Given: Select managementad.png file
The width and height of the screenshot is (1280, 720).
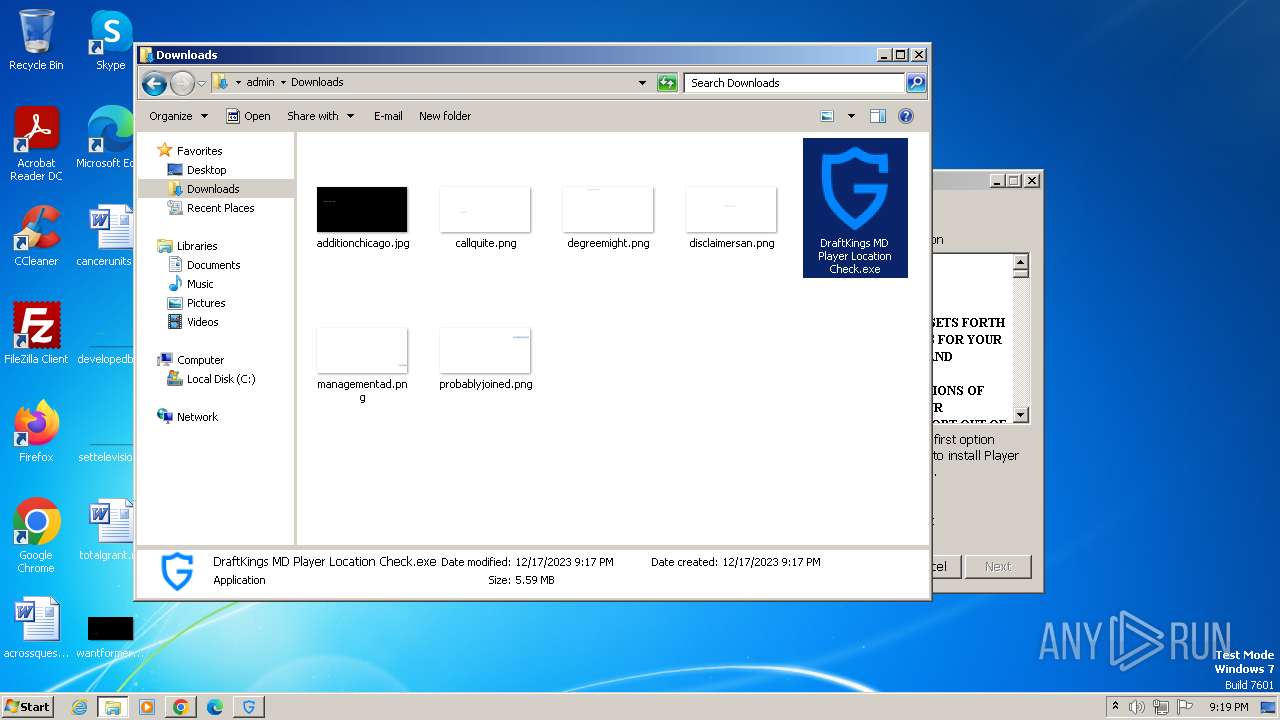Looking at the screenshot, I should pos(362,365).
